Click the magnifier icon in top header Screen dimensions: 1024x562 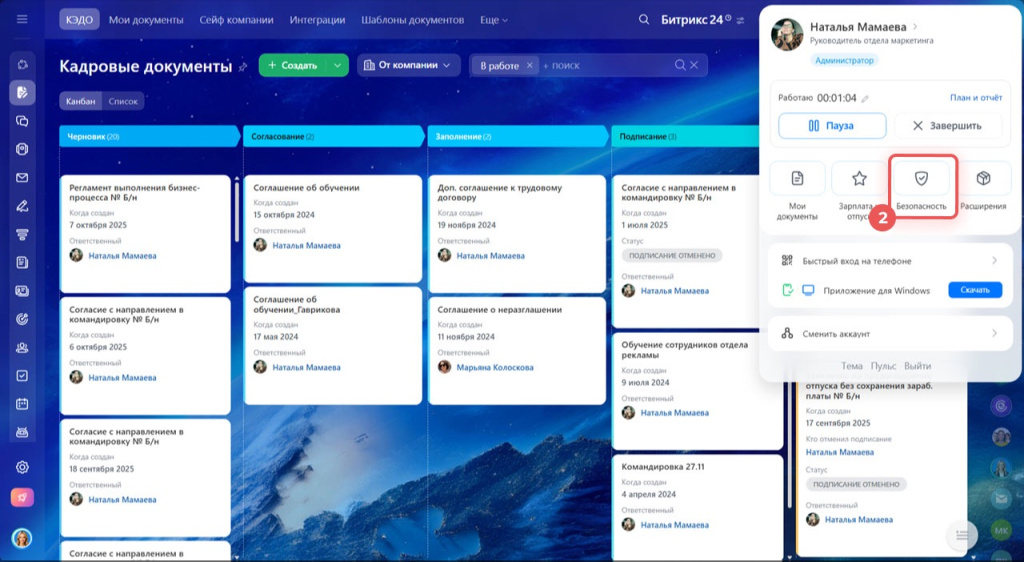pyautogui.click(x=644, y=20)
